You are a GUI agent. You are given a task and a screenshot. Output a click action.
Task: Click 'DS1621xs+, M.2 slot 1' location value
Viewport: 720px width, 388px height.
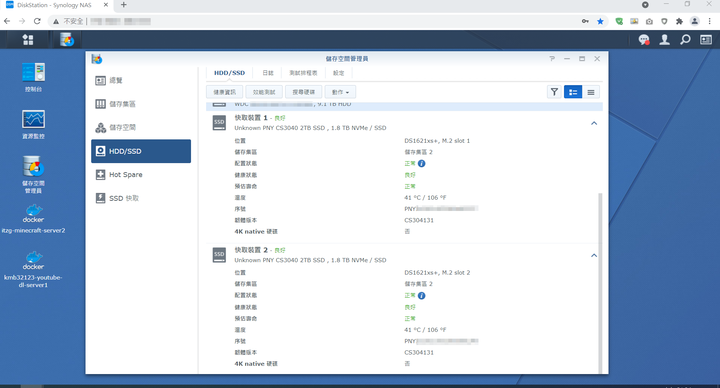tap(437, 141)
